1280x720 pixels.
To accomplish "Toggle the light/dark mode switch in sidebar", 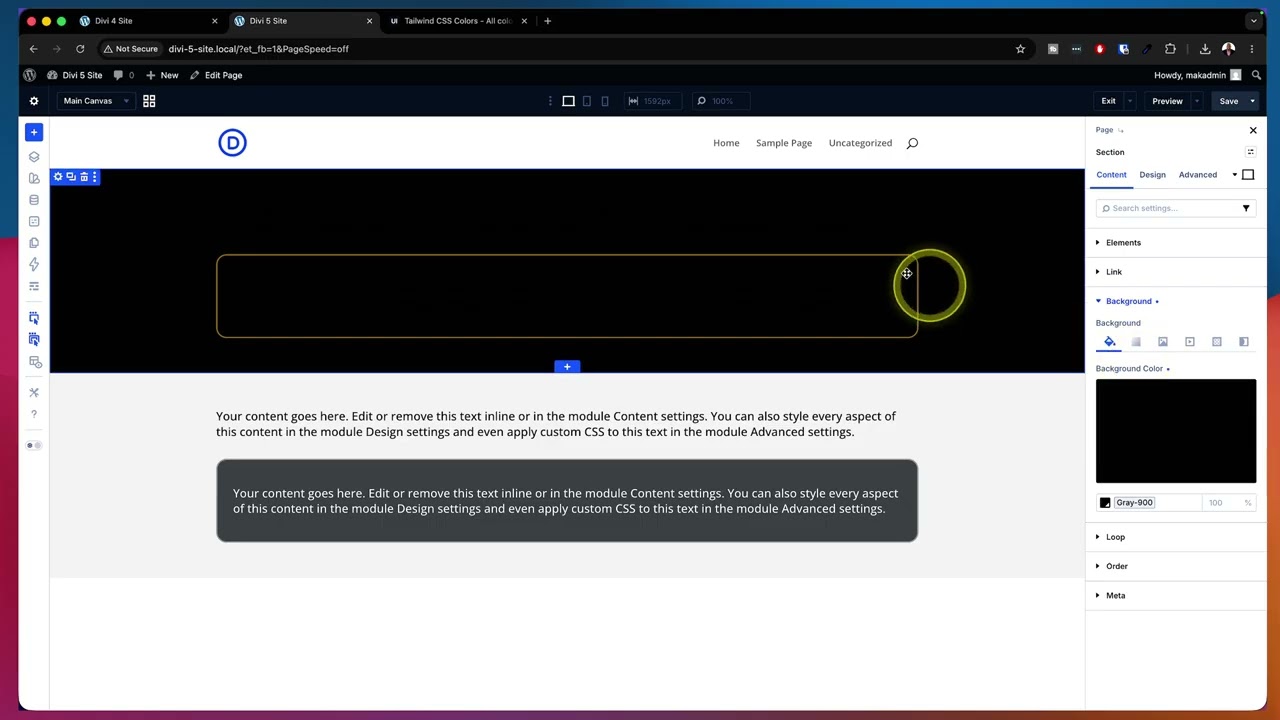I will point(34,445).
